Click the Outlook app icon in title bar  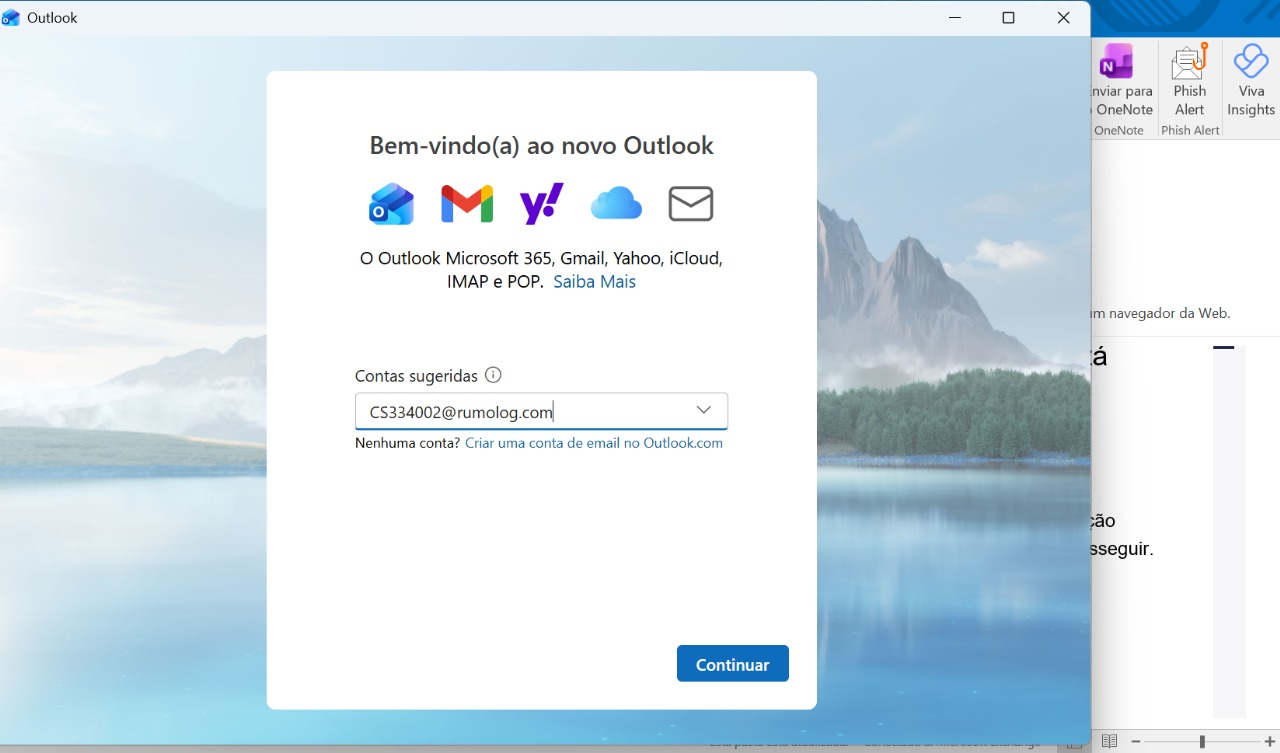[11, 18]
